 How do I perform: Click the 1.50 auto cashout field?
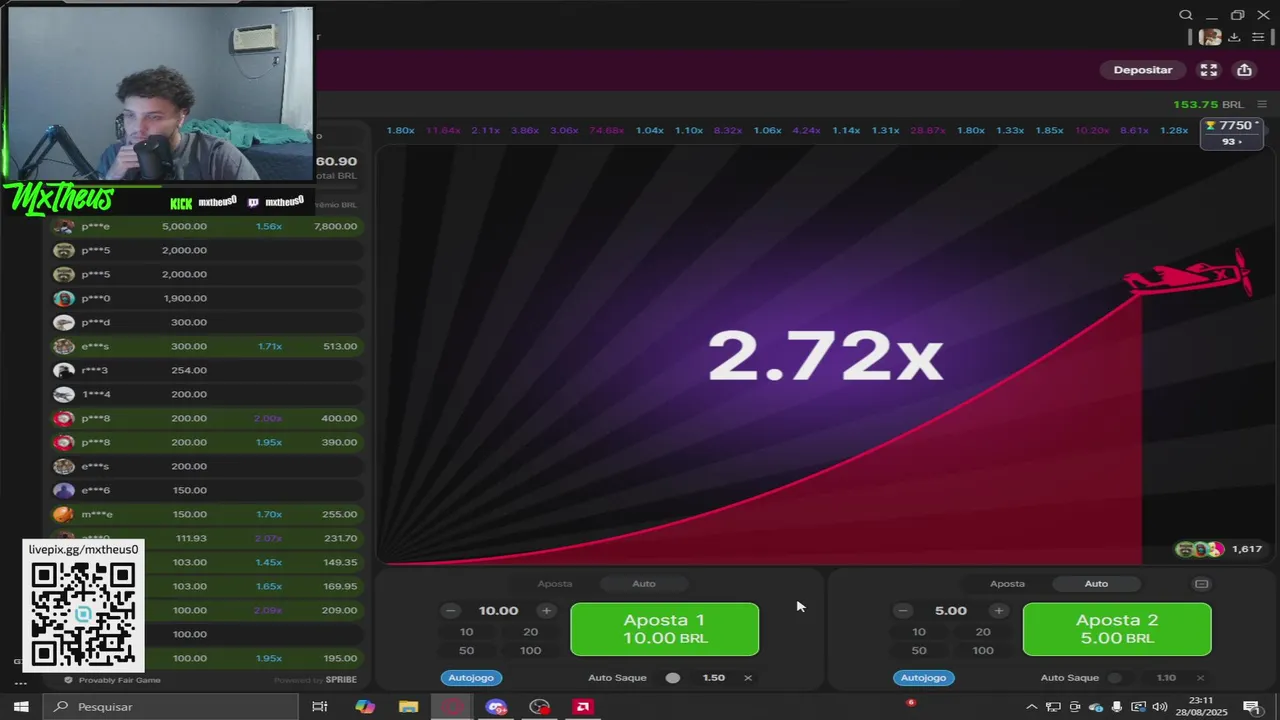tap(713, 677)
